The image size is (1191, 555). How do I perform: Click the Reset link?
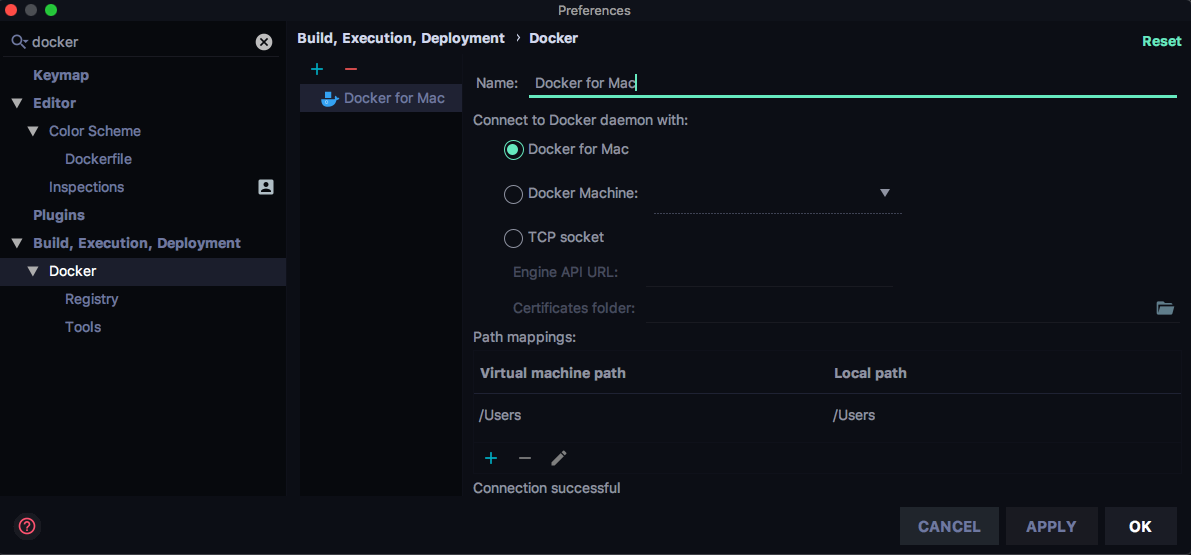(1161, 42)
